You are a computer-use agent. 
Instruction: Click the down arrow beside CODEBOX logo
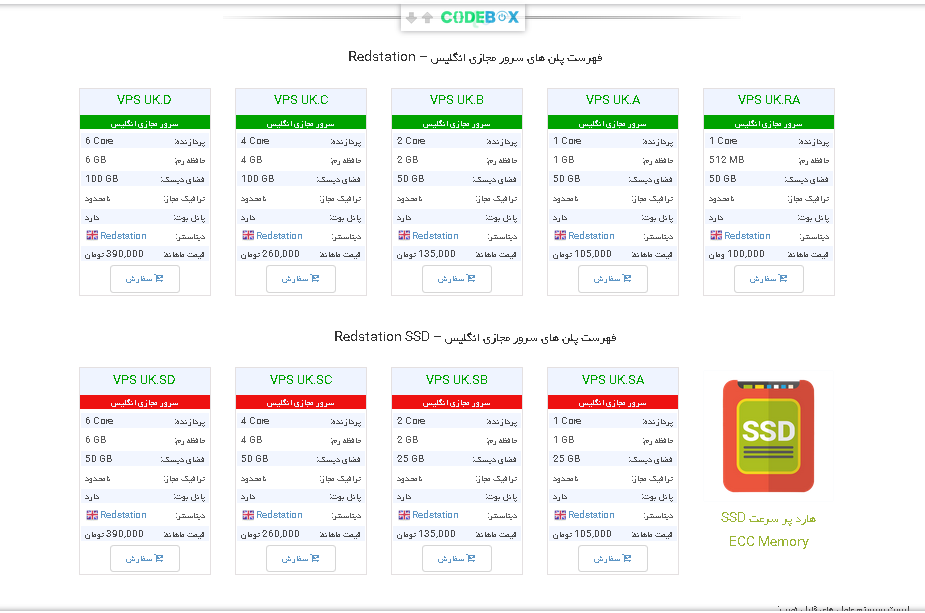[x=411, y=18]
